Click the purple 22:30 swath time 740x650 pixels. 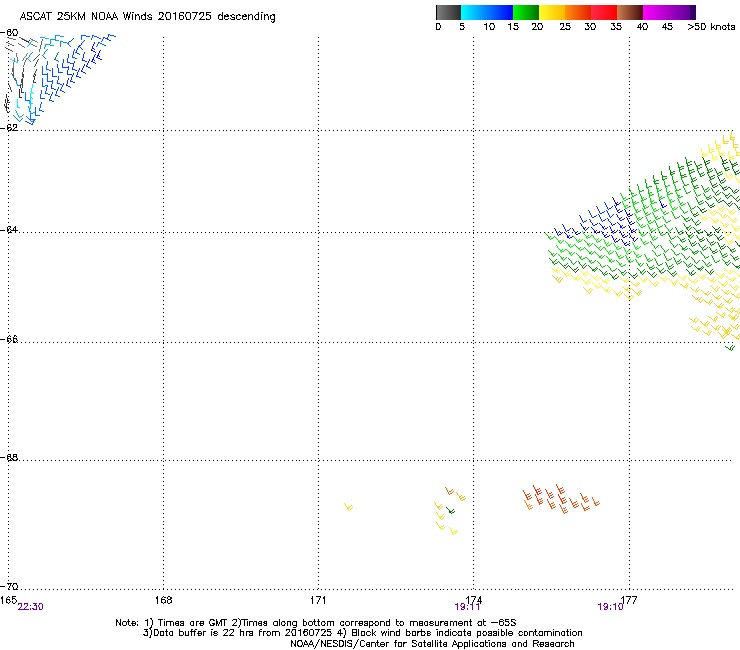[x=30, y=607]
